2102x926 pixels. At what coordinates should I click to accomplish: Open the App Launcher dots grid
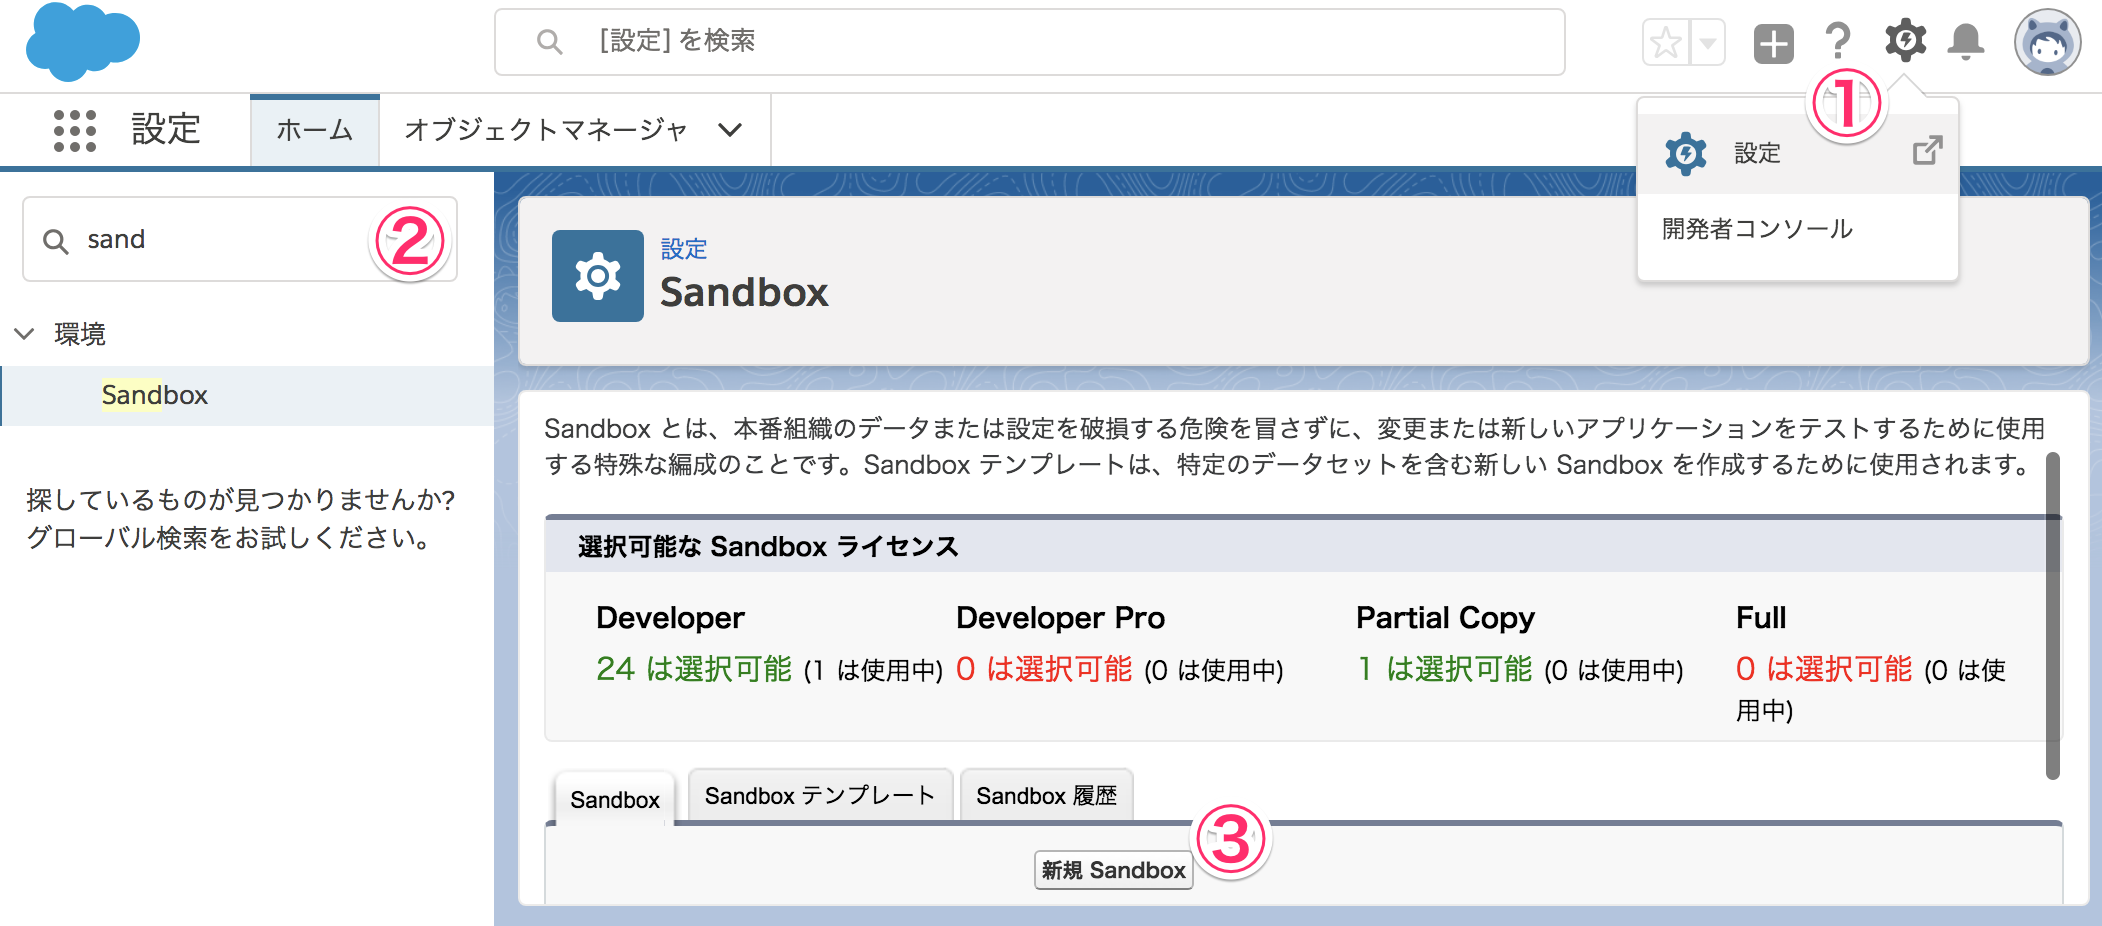click(75, 130)
